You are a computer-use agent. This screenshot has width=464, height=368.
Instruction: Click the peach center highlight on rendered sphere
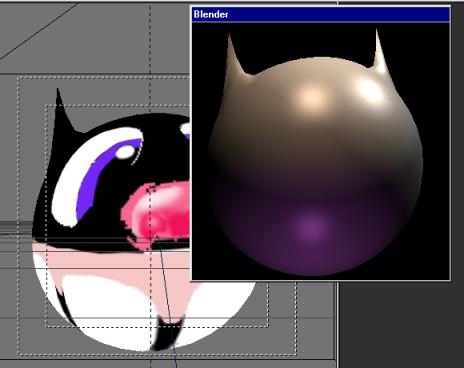point(312,98)
